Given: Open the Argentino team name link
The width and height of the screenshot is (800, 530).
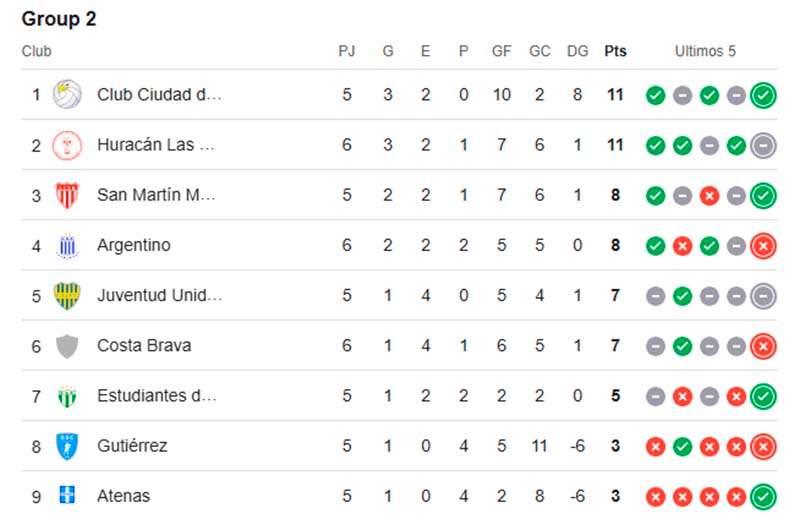Looking at the screenshot, I should point(134,245).
